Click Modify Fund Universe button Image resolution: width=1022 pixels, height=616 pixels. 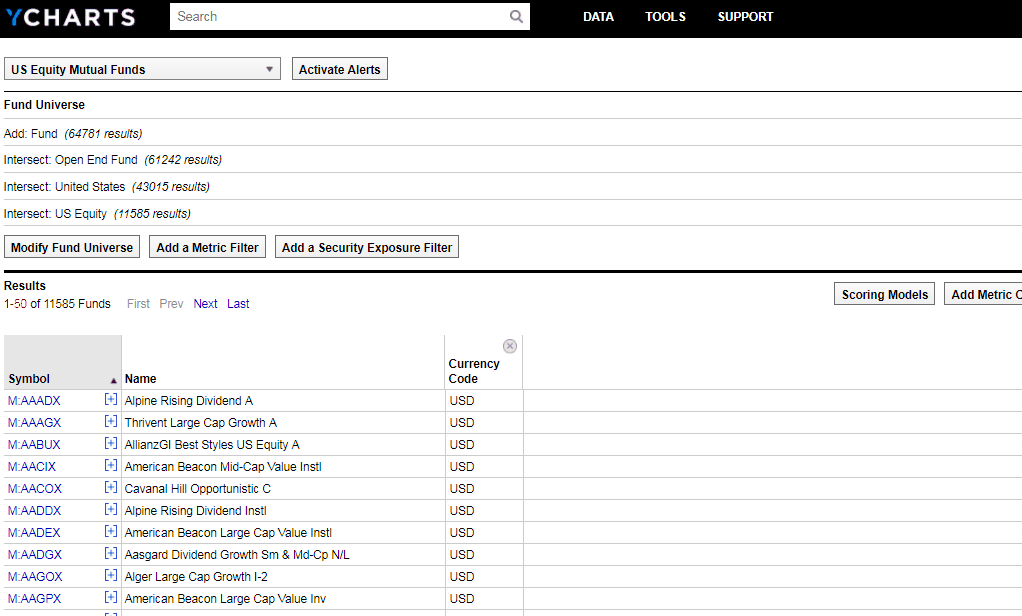click(x=72, y=247)
